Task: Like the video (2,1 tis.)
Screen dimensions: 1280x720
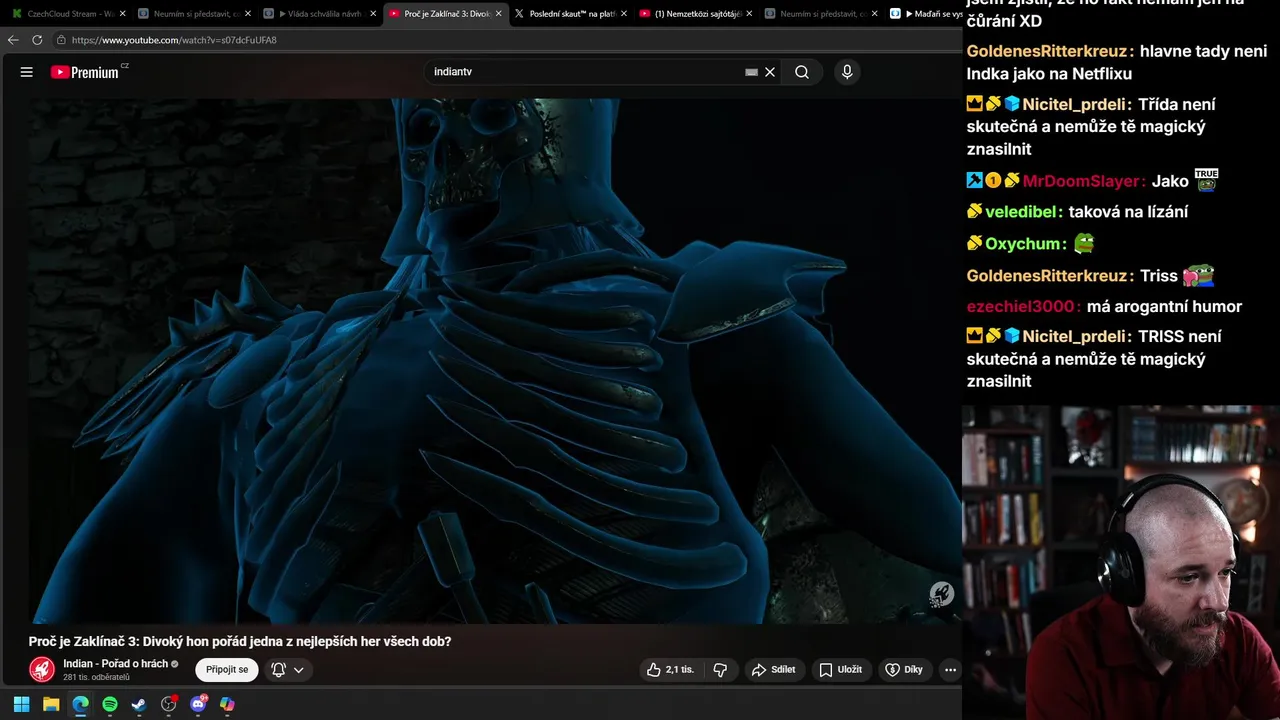Action: pyautogui.click(x=669, y=670)
